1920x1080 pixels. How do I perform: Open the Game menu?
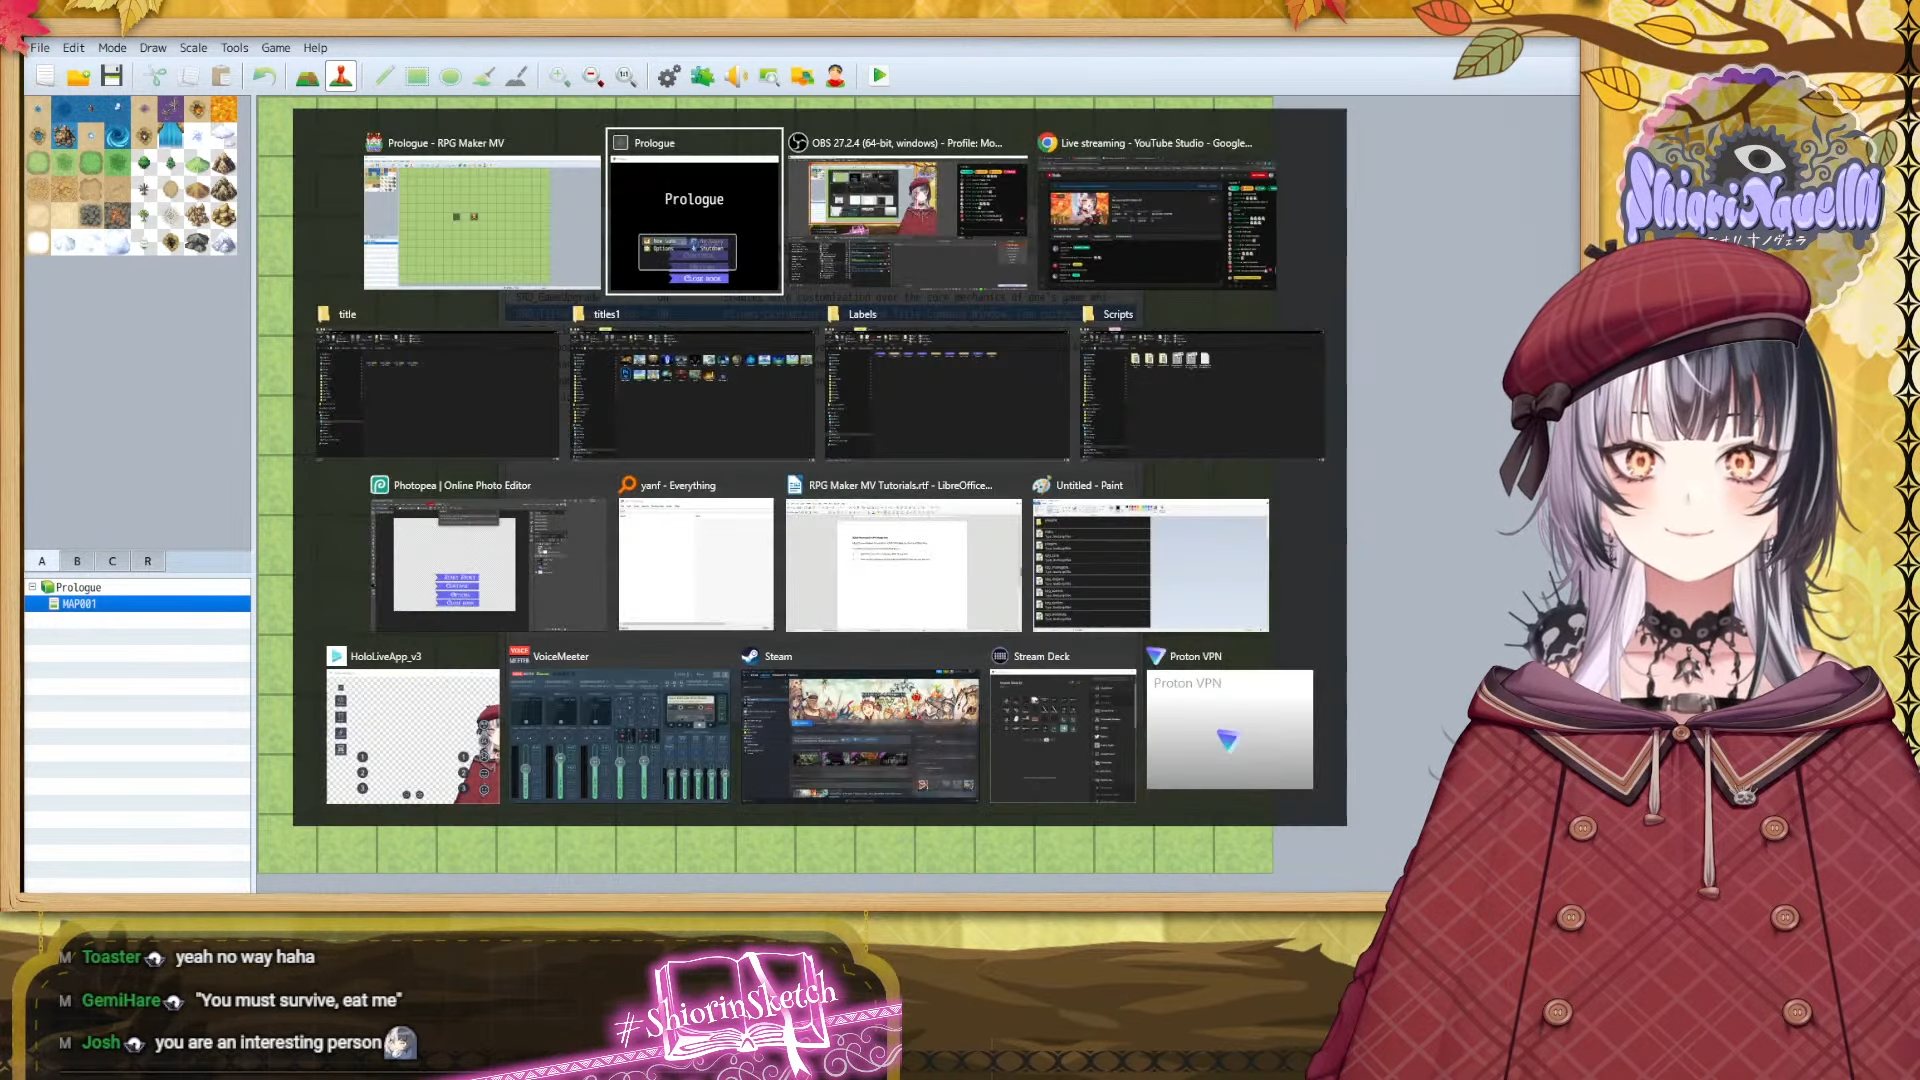(x=276, y=48)
